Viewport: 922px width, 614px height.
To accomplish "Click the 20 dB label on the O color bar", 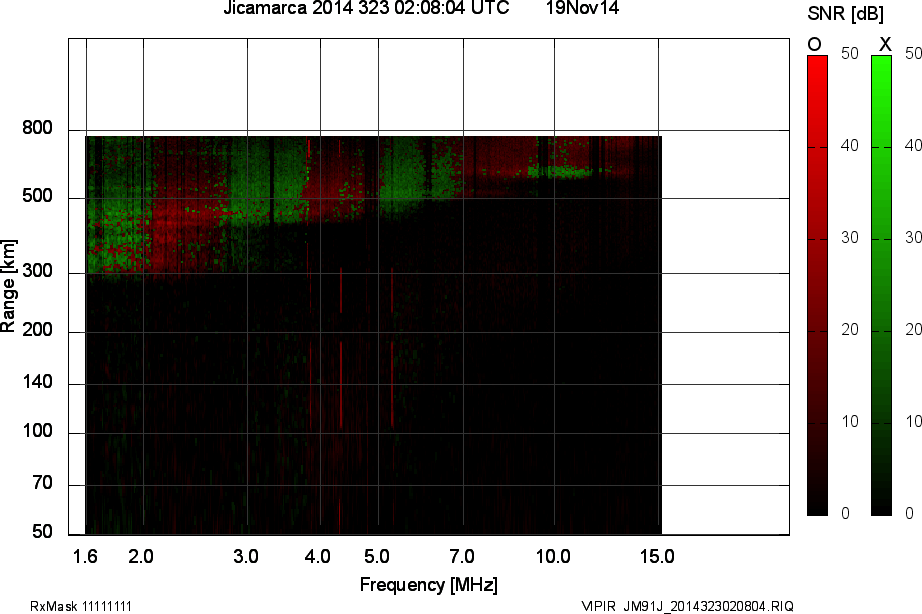I will 850,330.
